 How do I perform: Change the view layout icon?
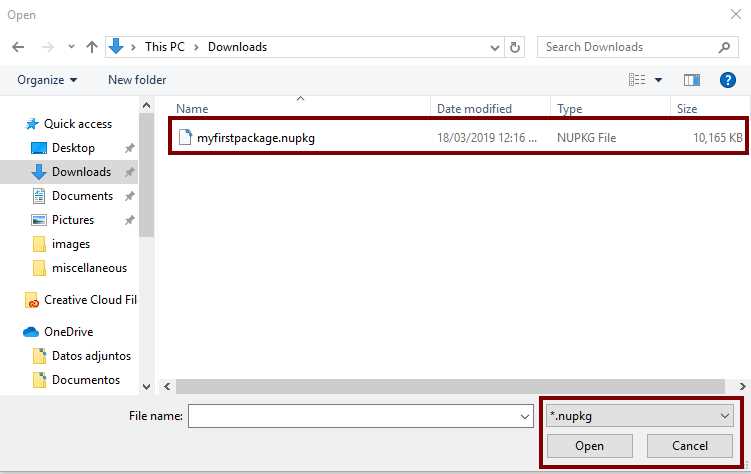pos(637,80)
